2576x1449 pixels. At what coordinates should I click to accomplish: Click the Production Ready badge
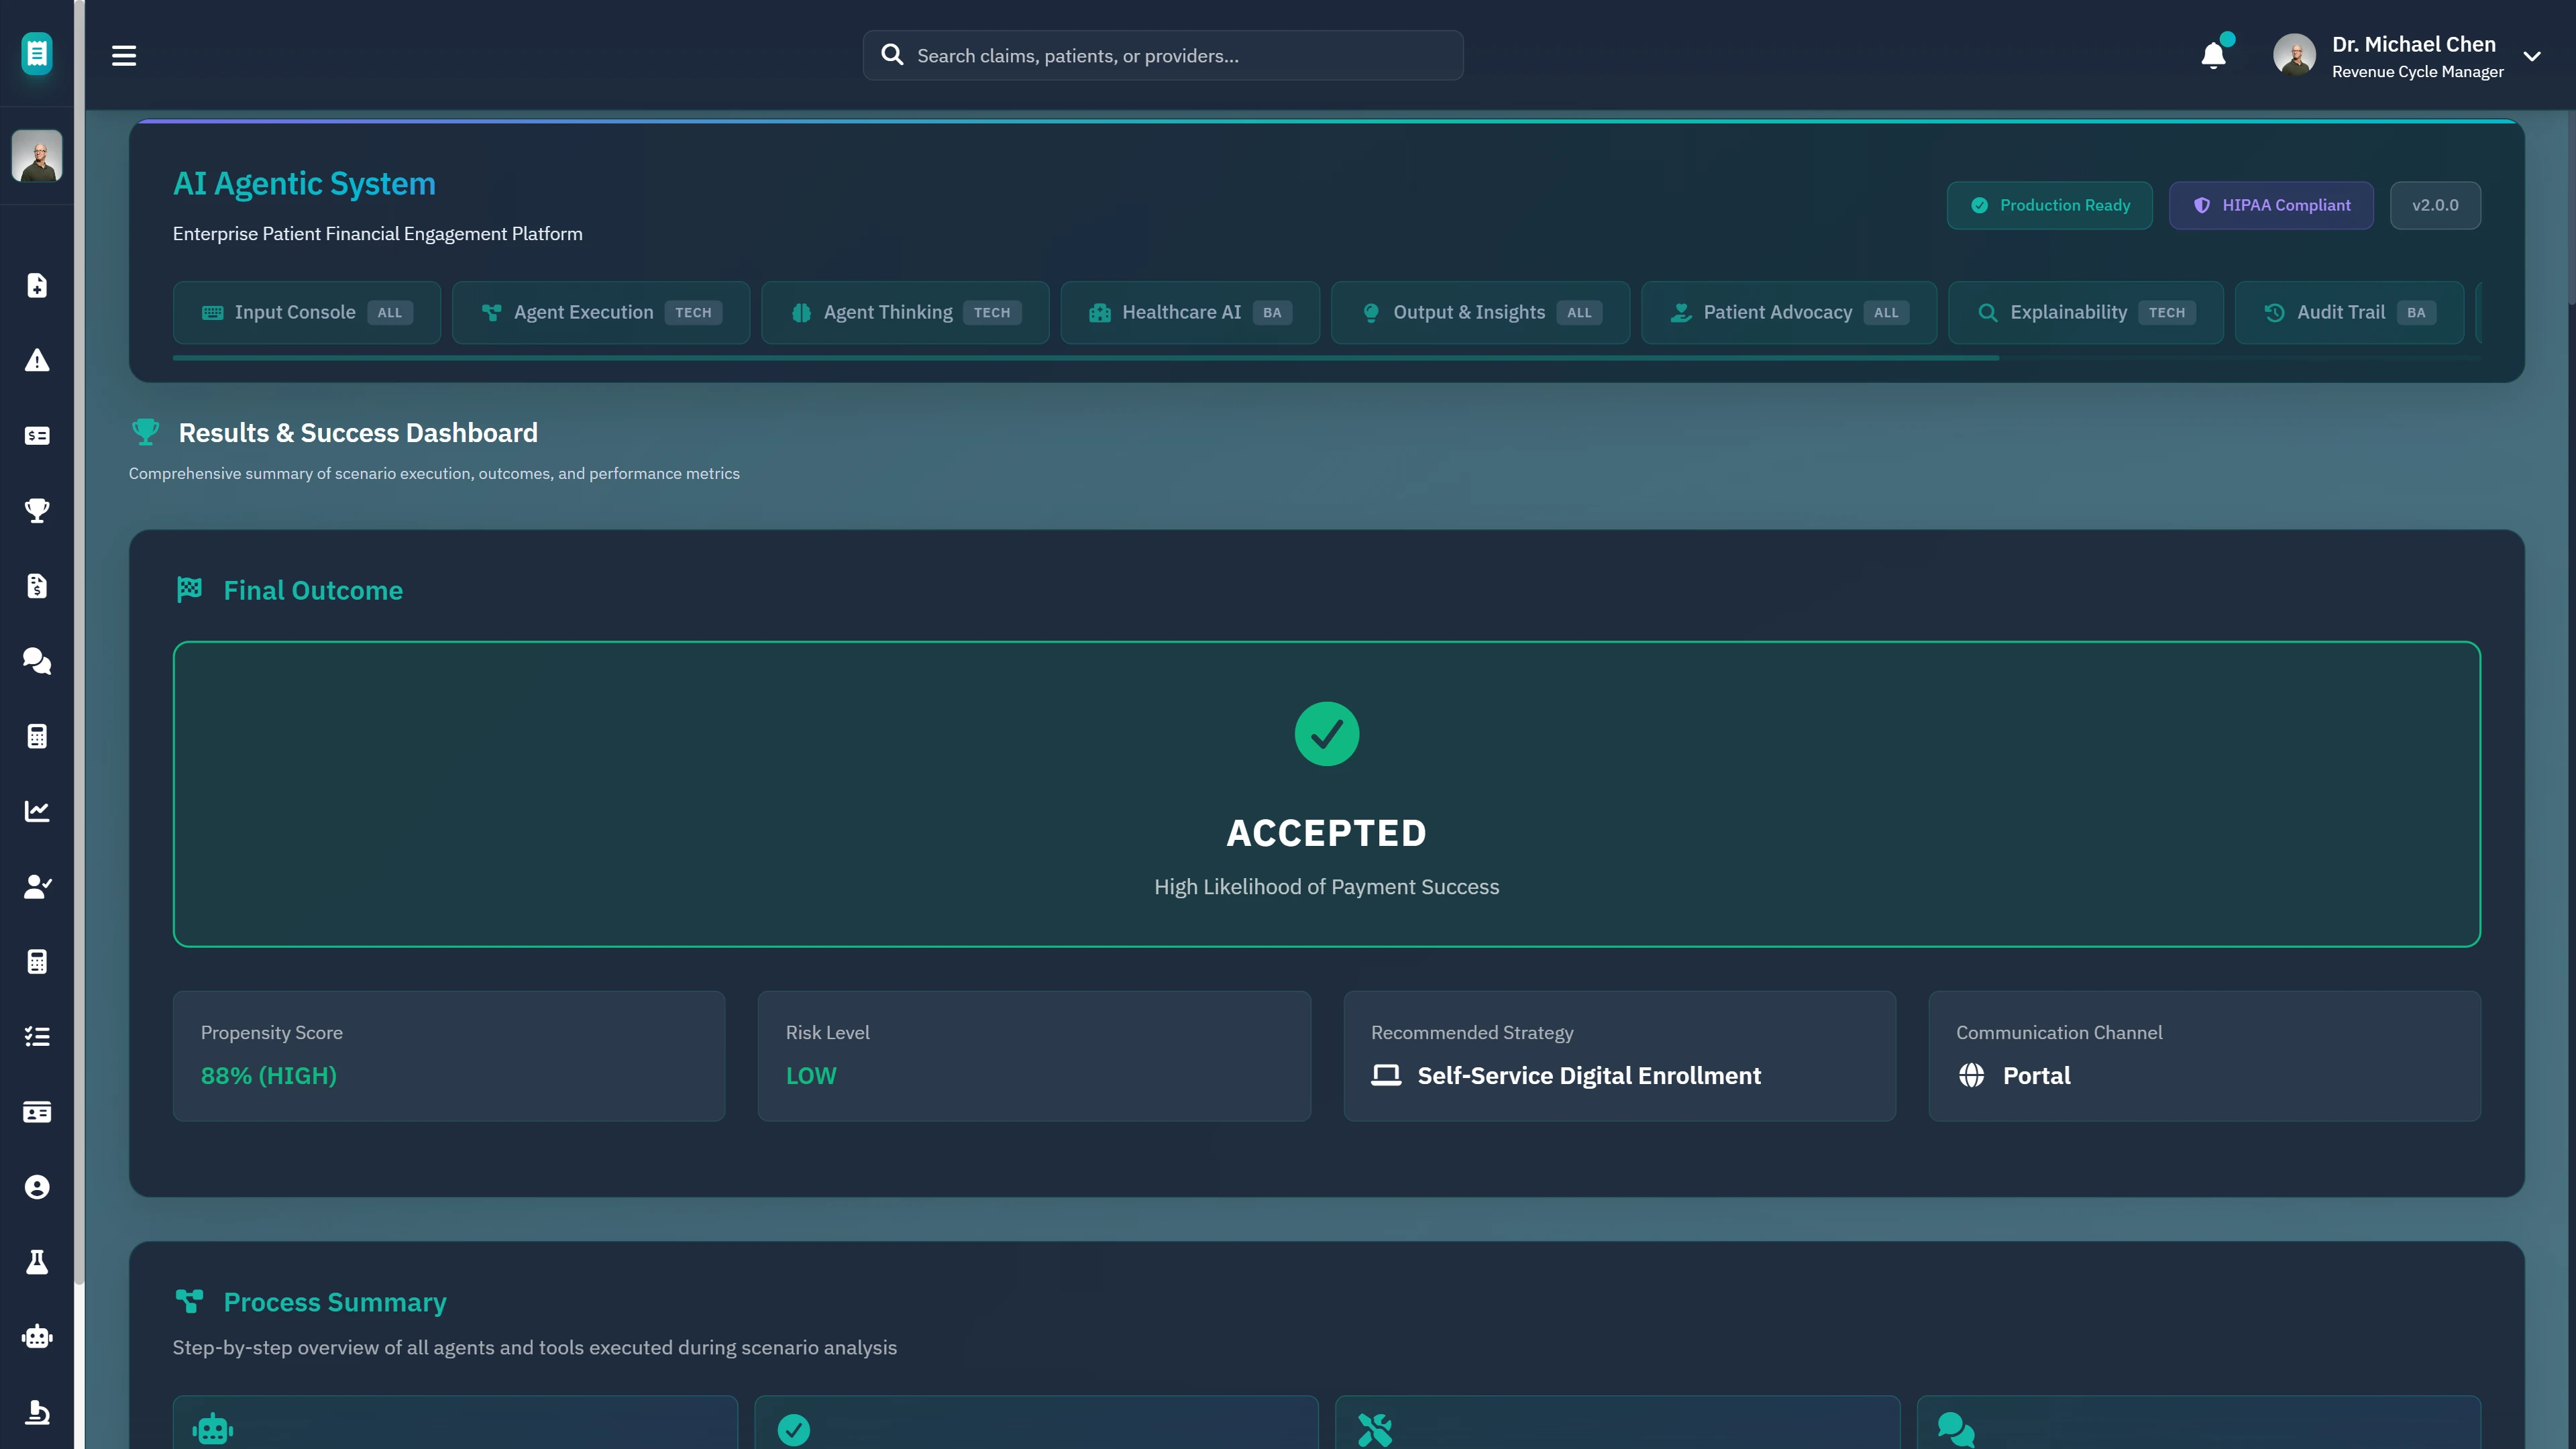[x=2049, y=205]
